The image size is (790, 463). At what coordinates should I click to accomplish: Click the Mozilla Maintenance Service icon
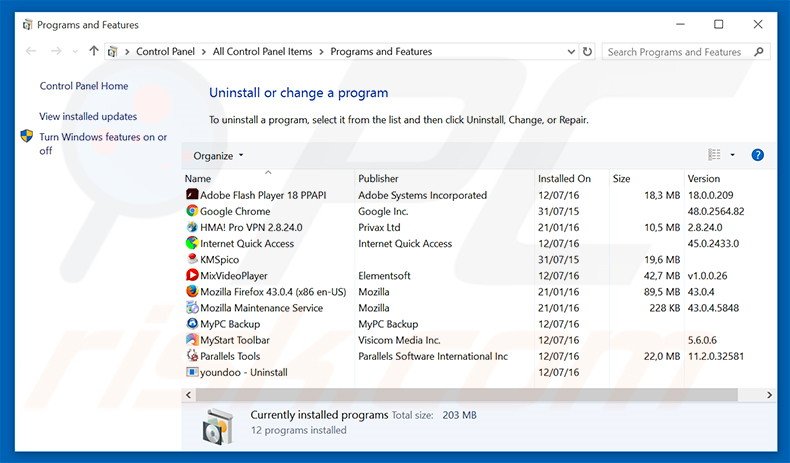point(192,307)
